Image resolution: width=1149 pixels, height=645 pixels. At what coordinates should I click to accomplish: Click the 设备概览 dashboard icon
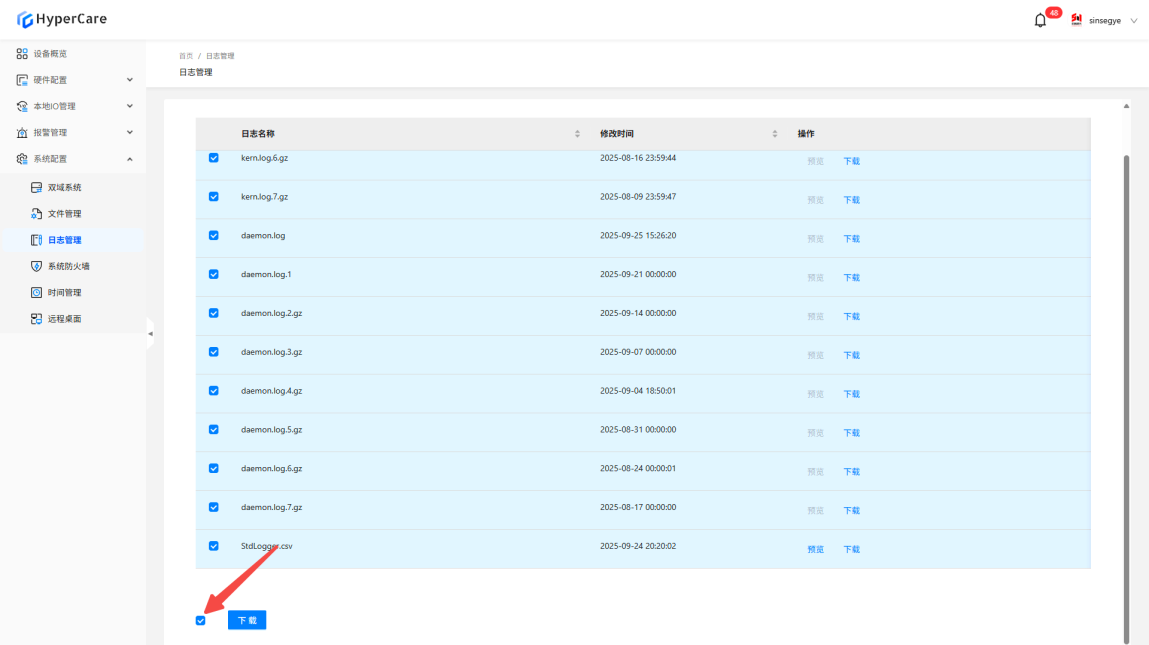pos(22,54)
